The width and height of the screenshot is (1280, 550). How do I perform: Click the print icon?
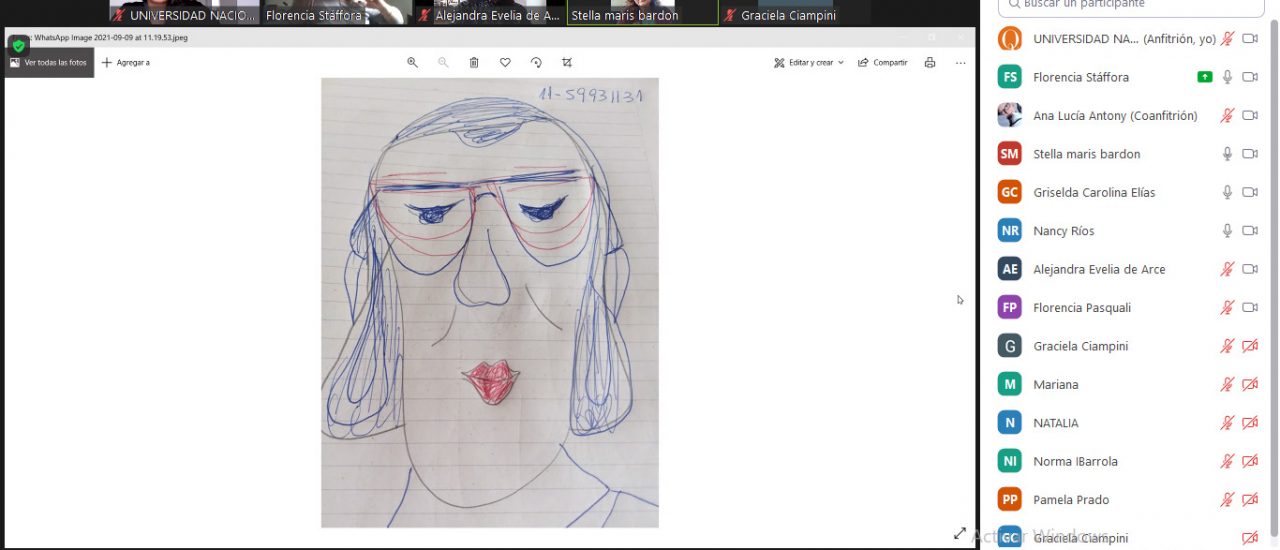[930, 62]
